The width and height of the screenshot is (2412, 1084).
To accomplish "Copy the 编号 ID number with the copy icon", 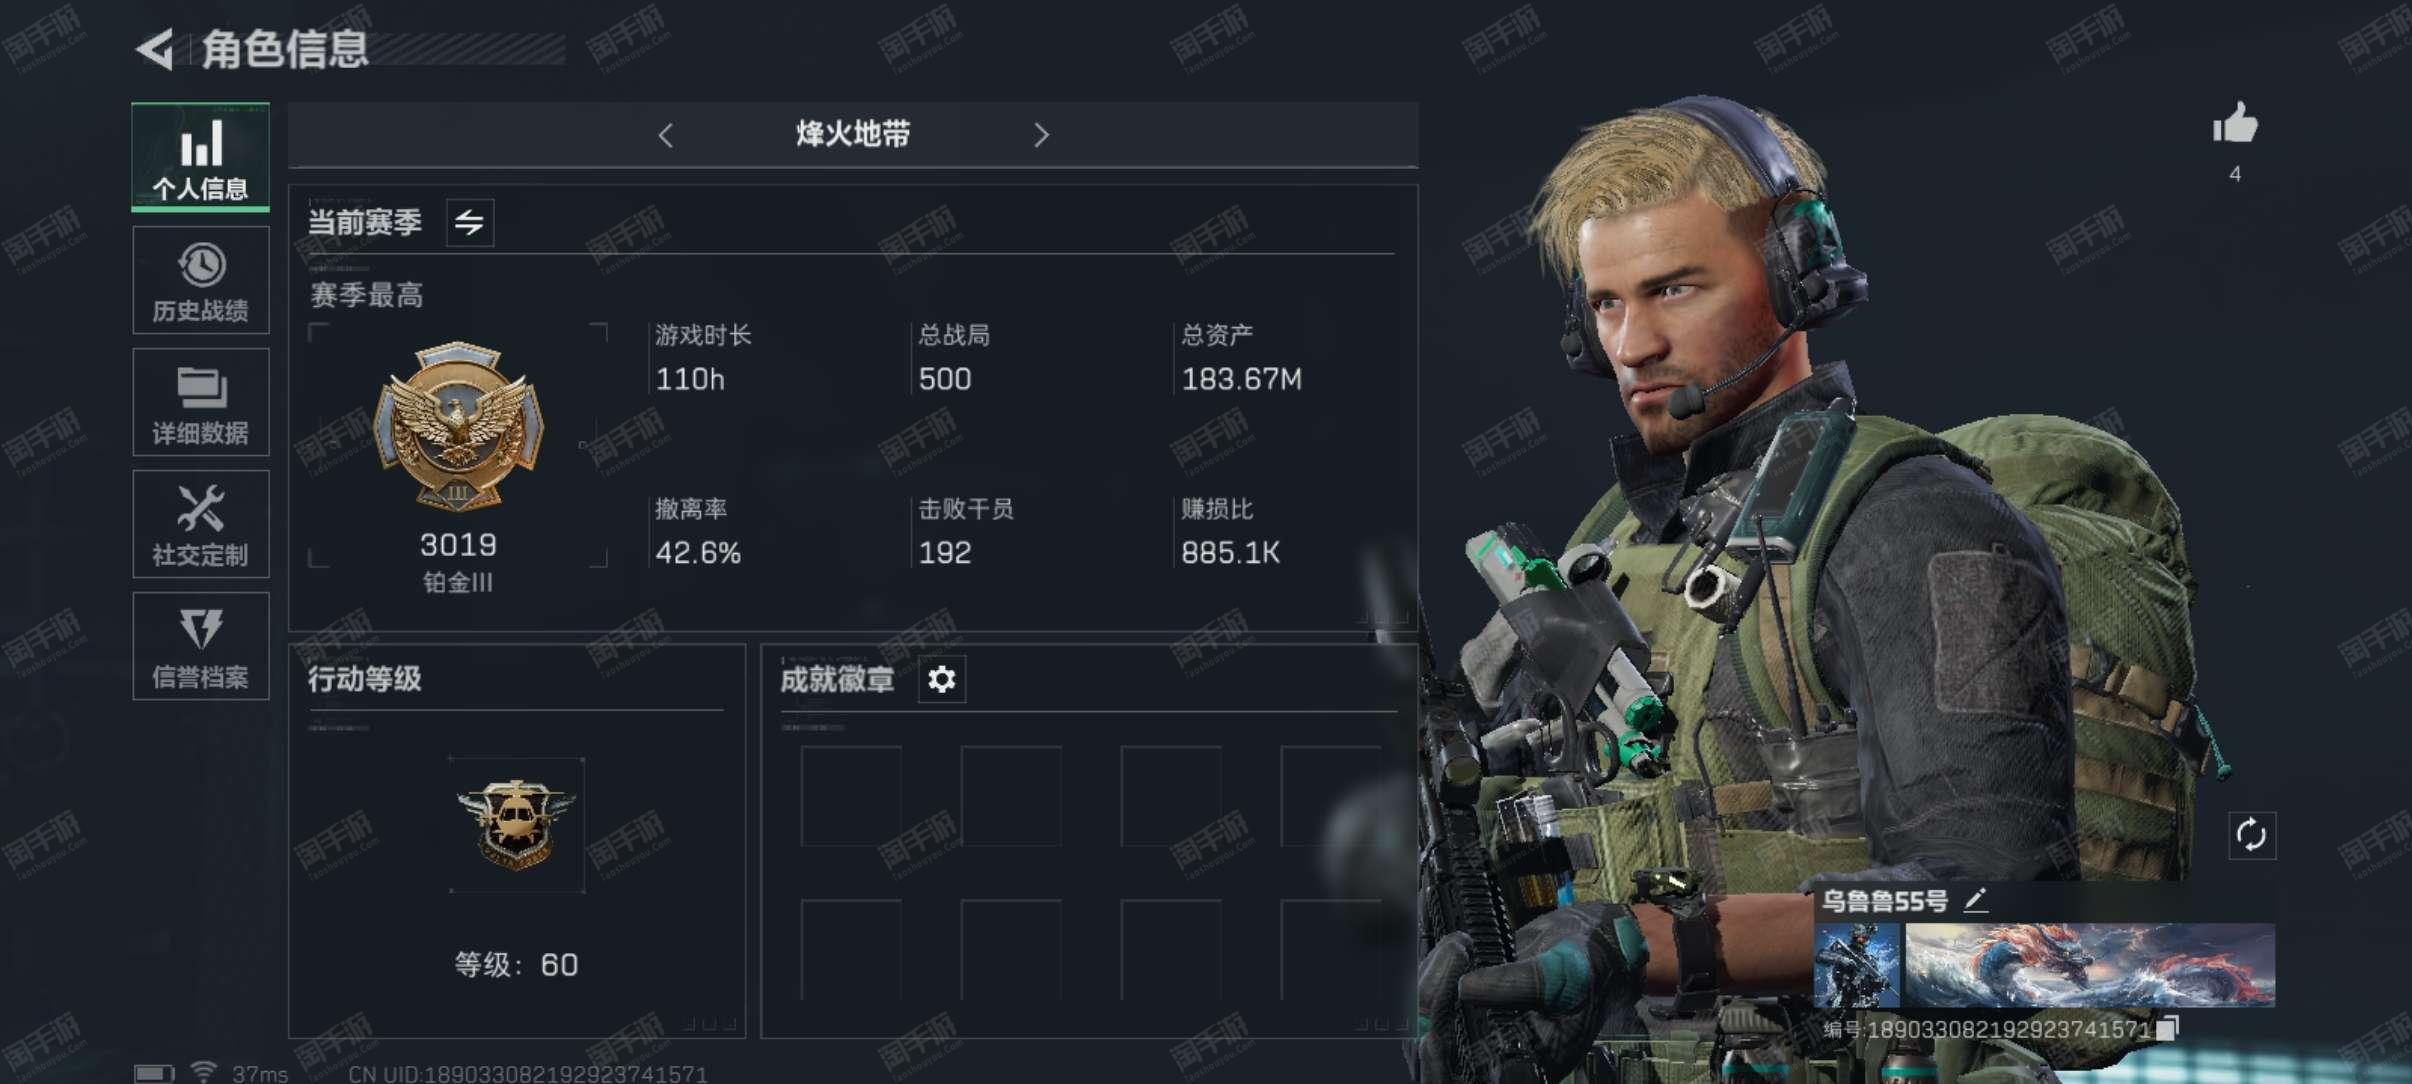I will tap(2166, 1028).
